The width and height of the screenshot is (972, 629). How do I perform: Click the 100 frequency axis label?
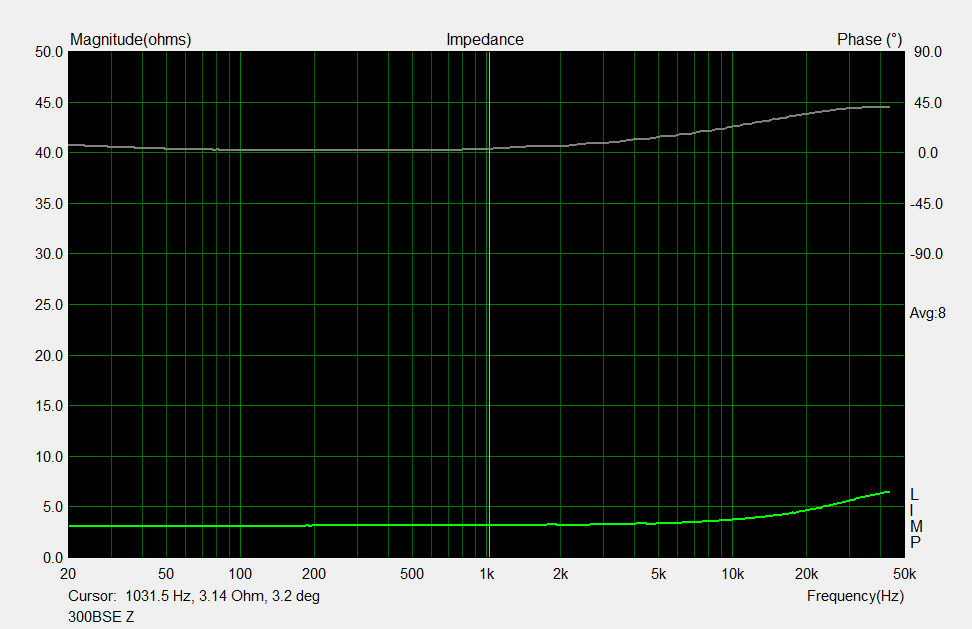(240, 574)
